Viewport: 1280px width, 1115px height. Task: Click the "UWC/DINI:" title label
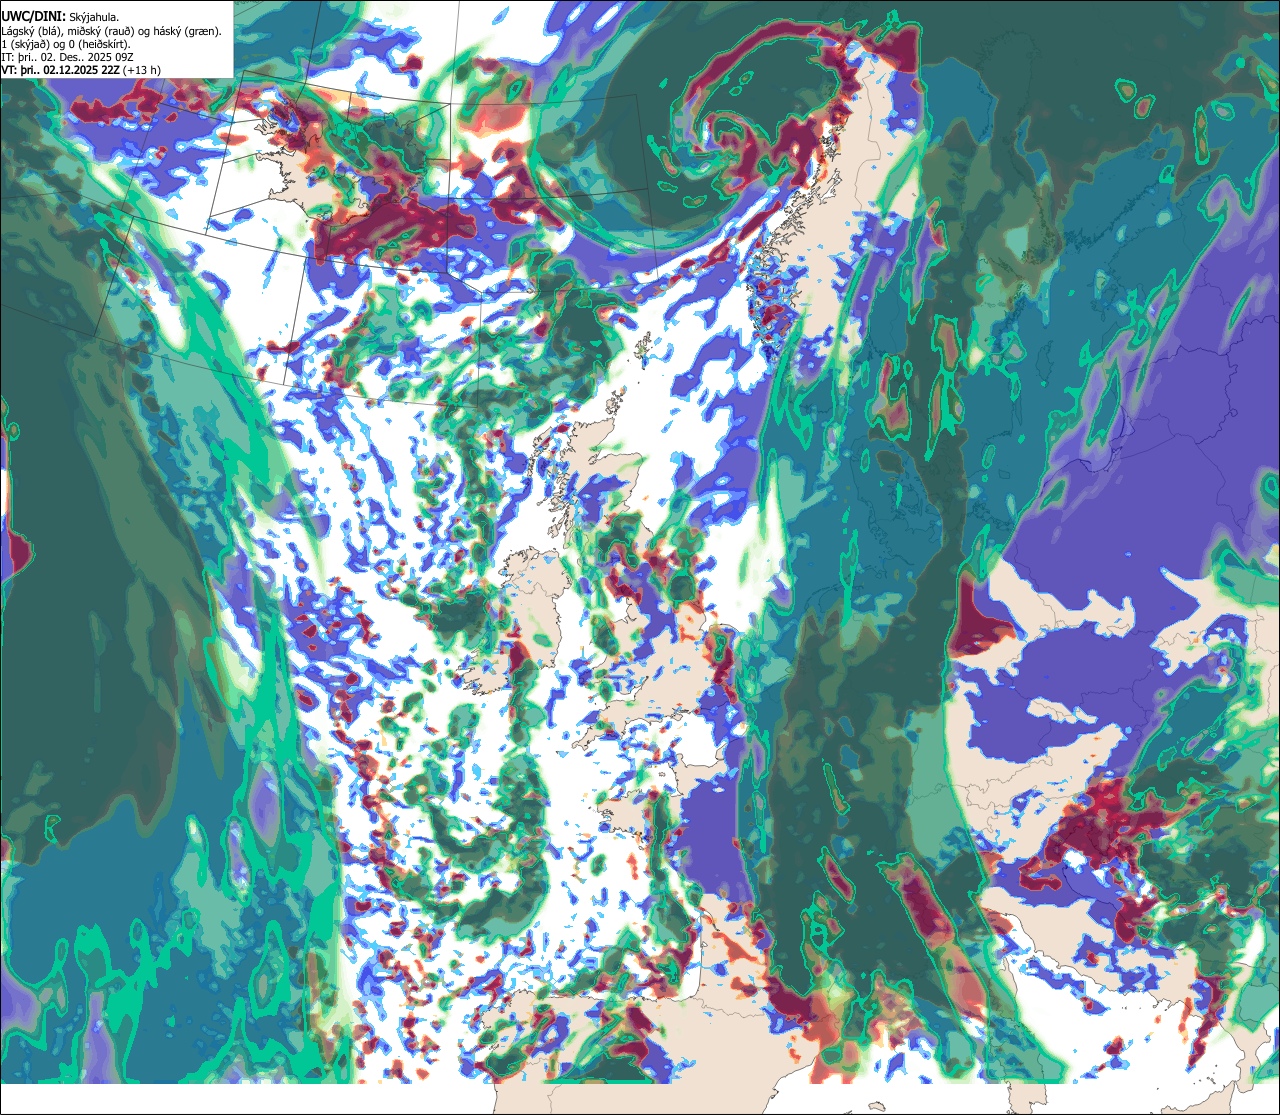(x=34, y=16)
